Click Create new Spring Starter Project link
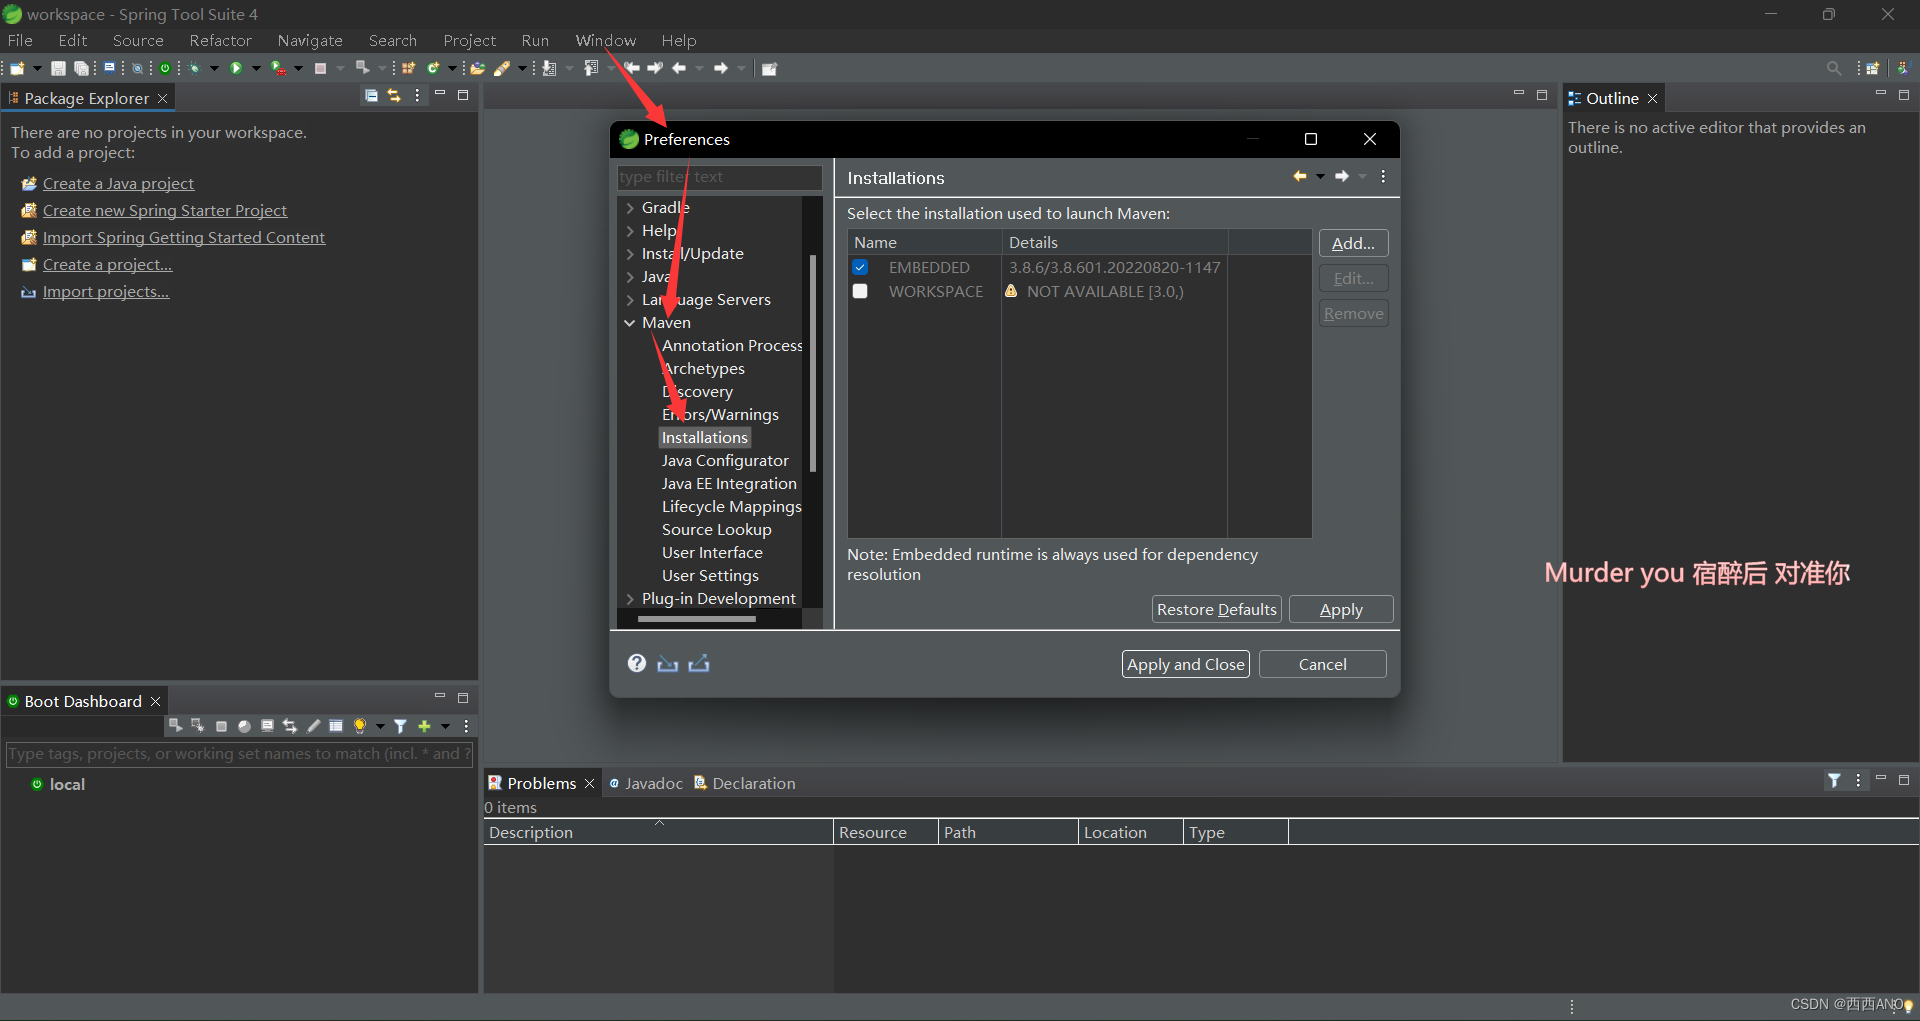The height and width of the screenshot is (1021, 1920). click(165, 210)
